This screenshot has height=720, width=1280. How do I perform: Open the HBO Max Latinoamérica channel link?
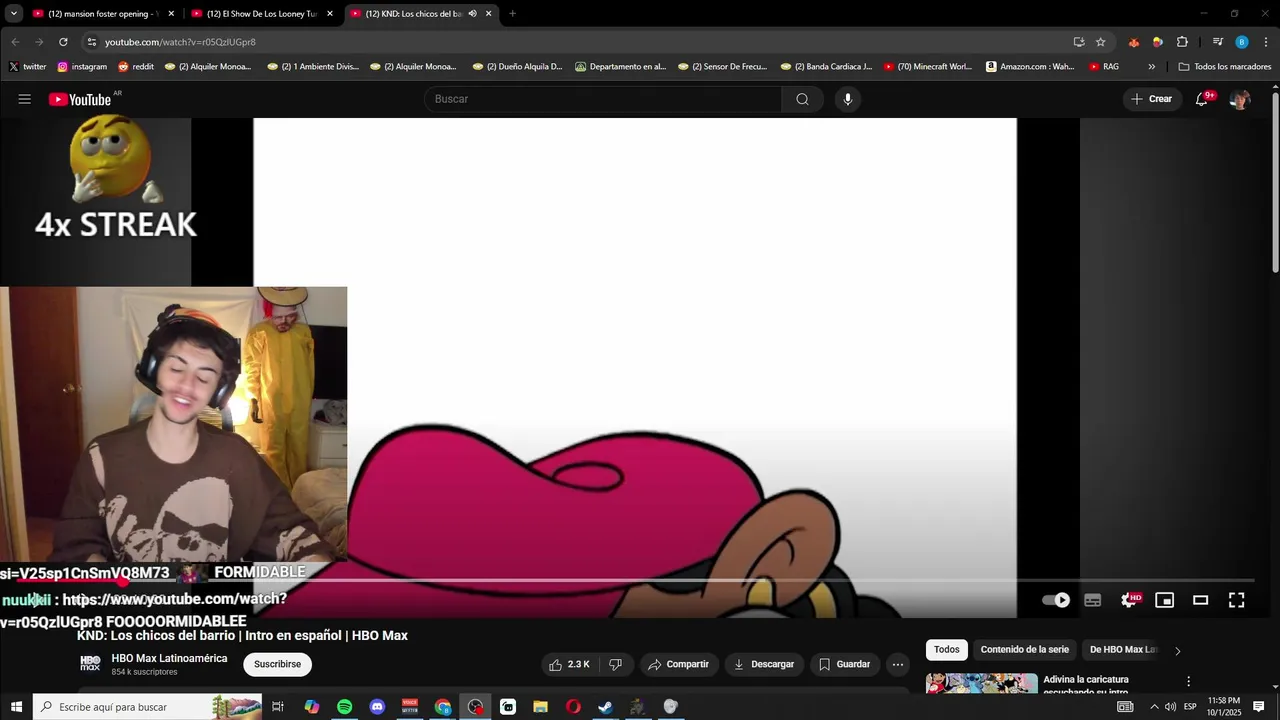pos(169,658)
